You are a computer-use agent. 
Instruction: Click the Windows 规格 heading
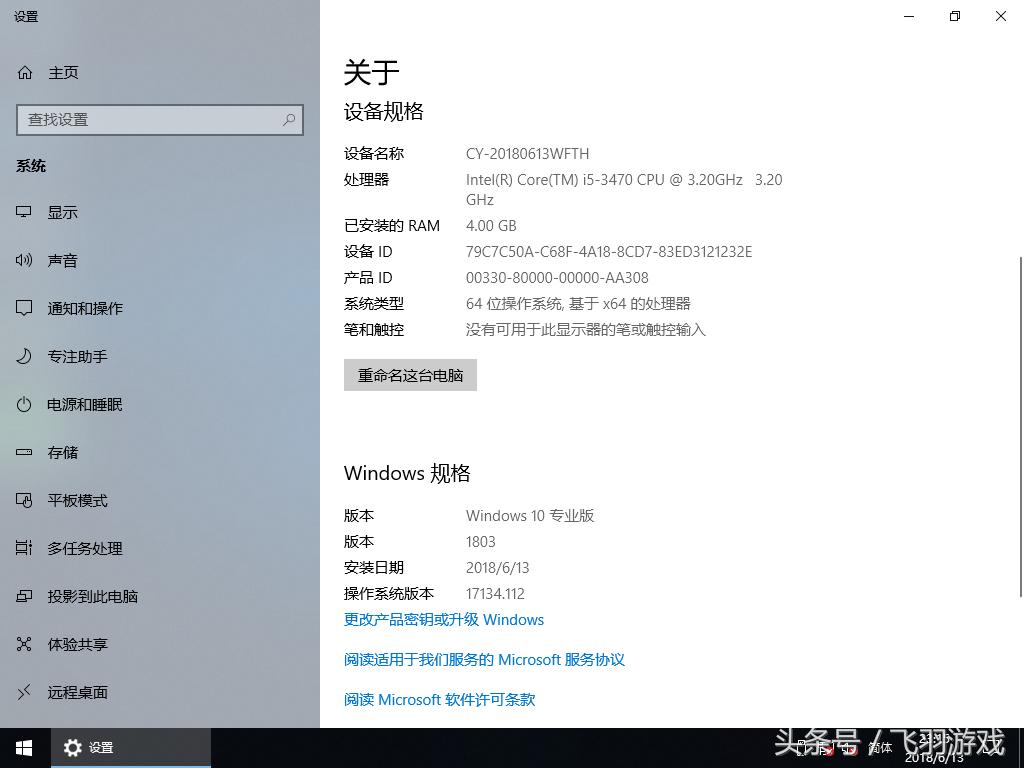(x=407, y=473)
